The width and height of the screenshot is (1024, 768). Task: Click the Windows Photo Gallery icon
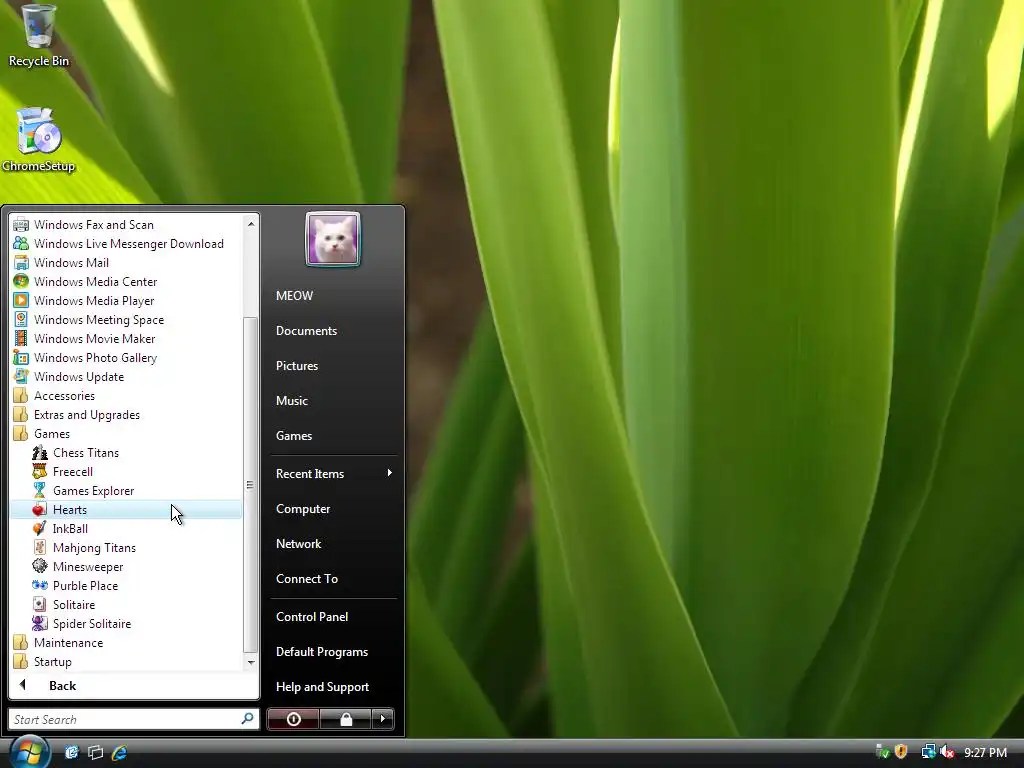(x=21, y=357)
